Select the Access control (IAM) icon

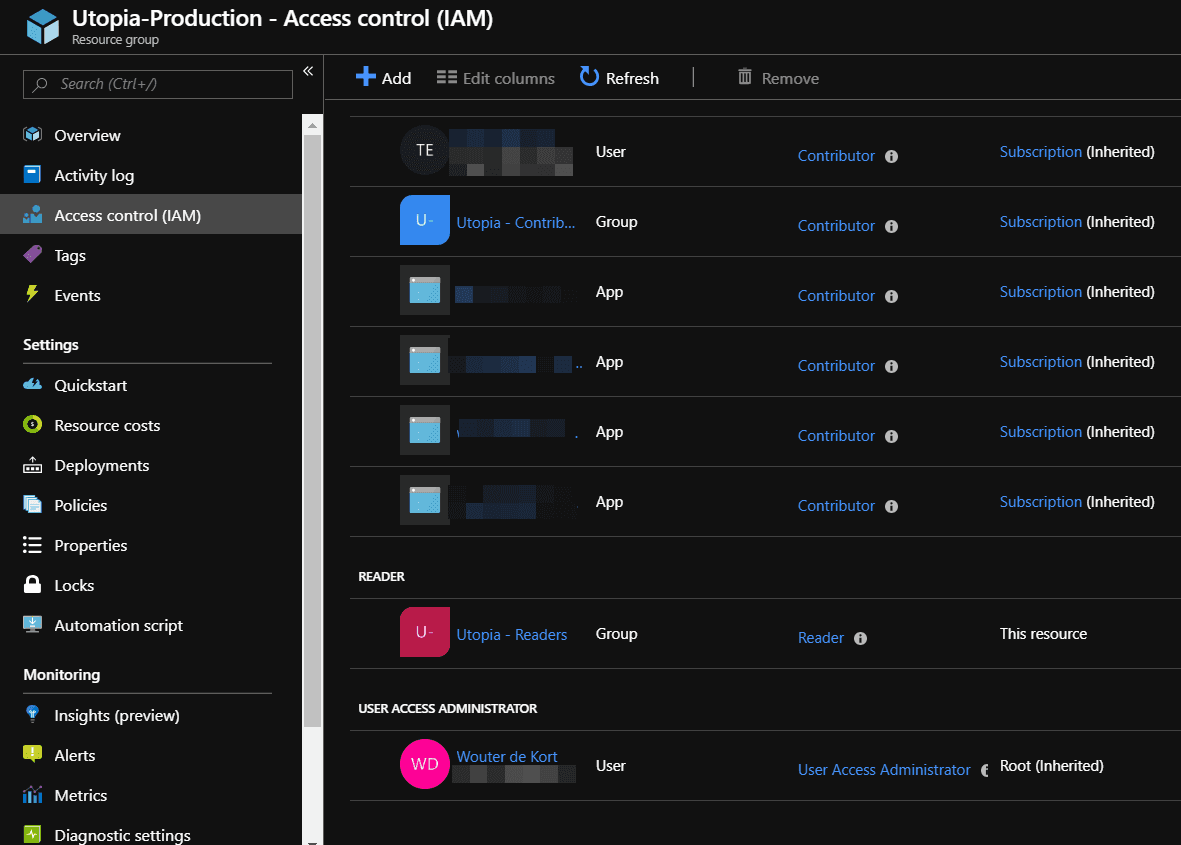coord(32,215)
